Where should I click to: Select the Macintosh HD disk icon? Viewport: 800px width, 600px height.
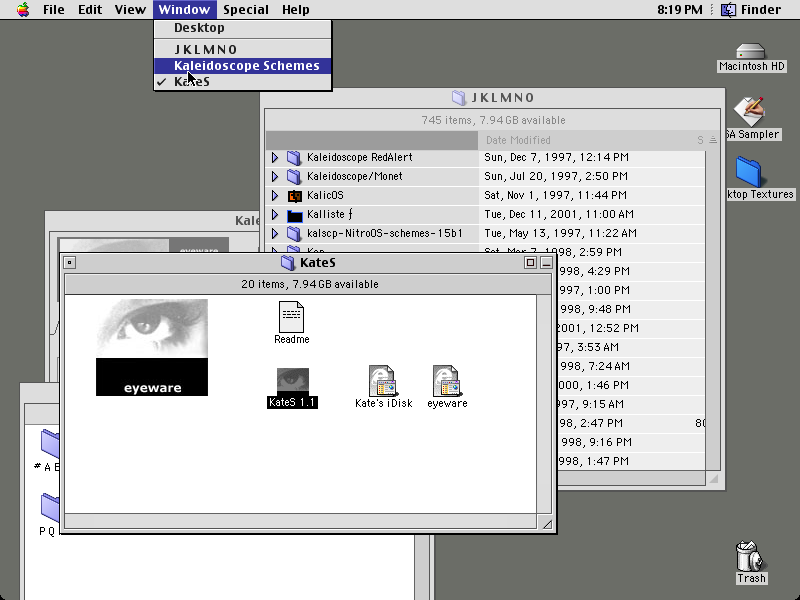click(x=751, y=57)
